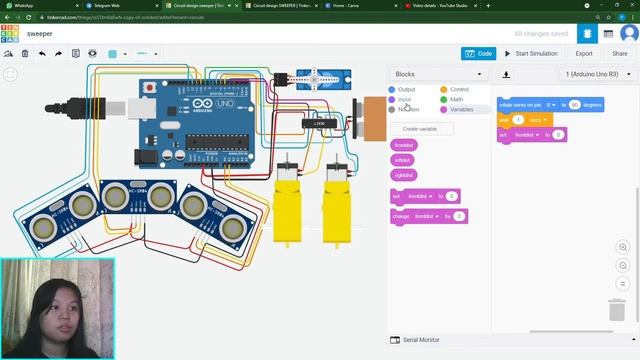Bookmark this page with the star
Viewport: 640px width, 360px height.
pos(608,18)
